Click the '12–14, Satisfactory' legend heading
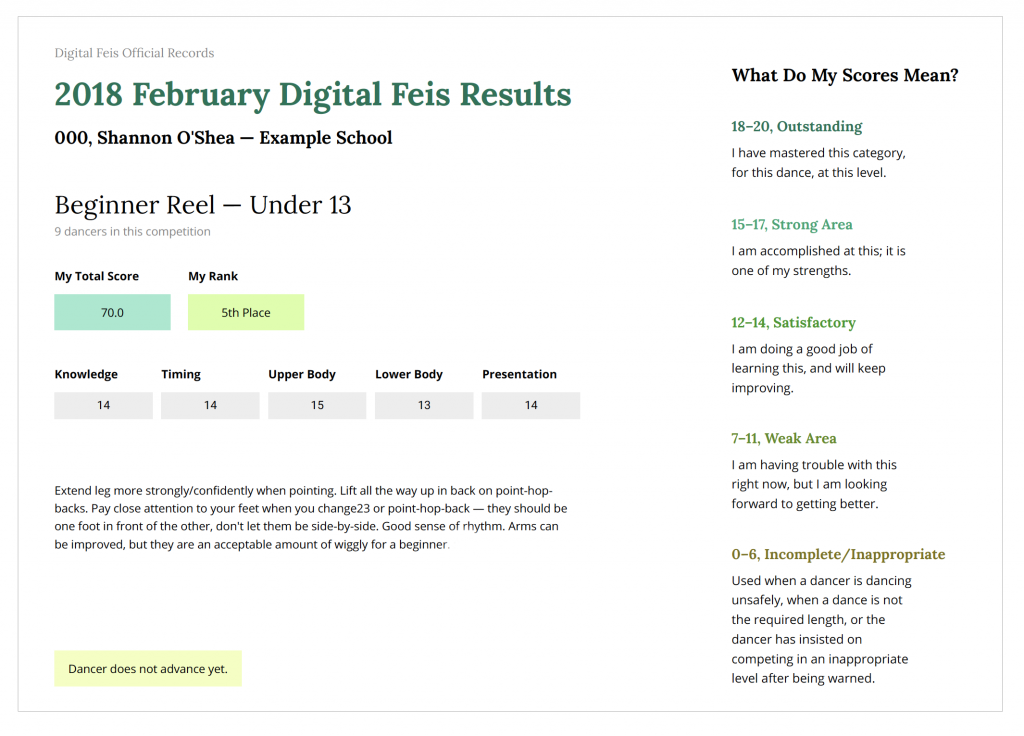 [x=794, y=323]
